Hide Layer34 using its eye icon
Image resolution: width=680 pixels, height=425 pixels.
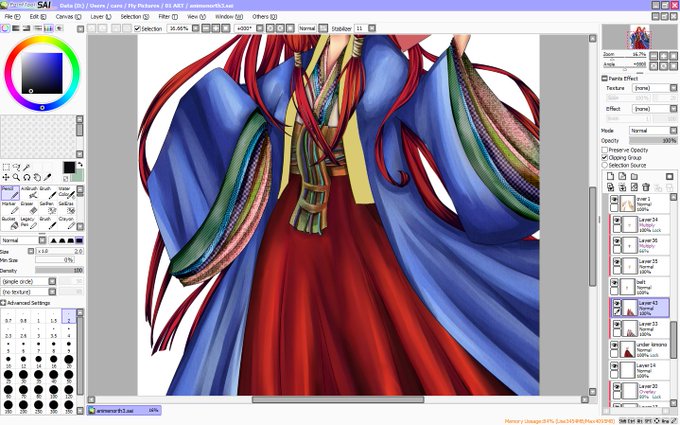[617, 220]
